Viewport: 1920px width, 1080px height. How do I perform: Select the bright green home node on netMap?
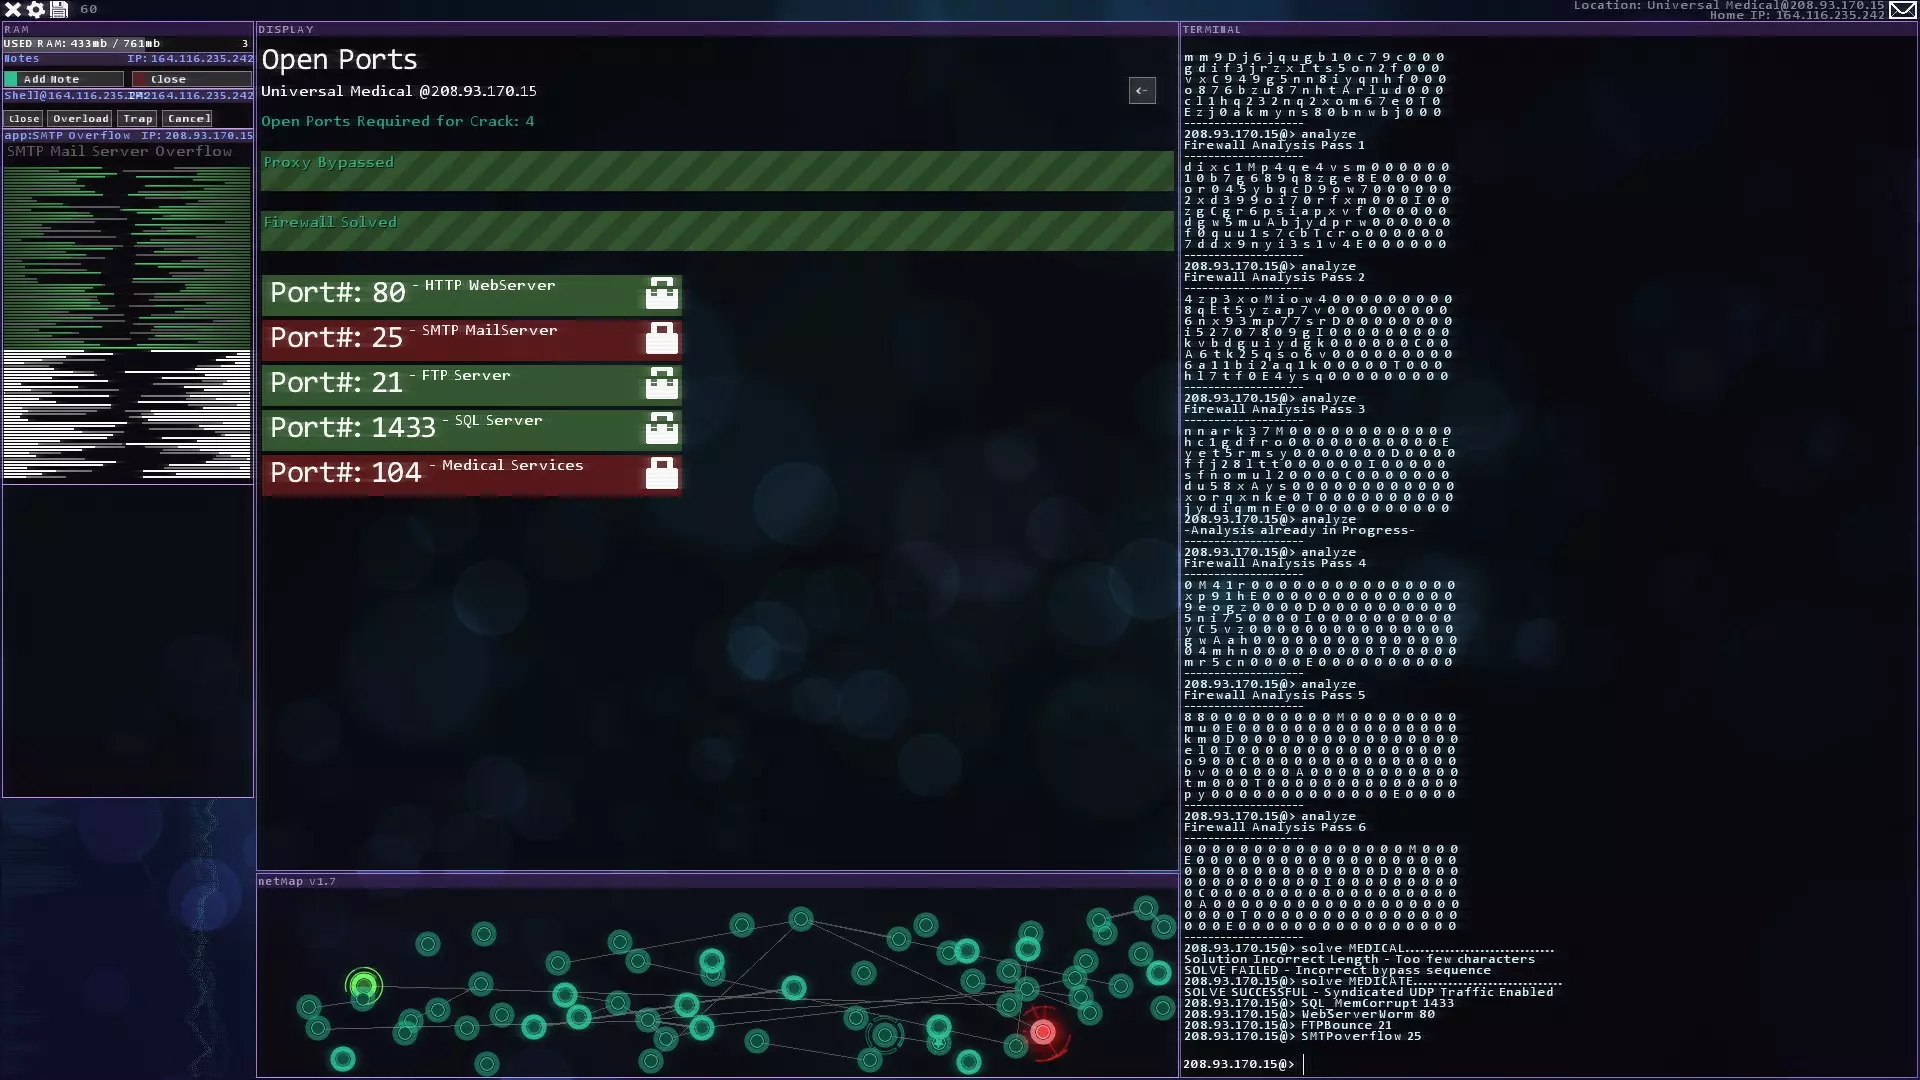(364, 986)
